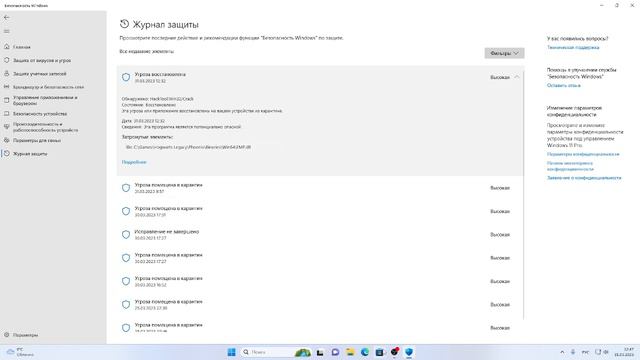Image resolution: width=640 pixels, height=360 pixels.
Task: Expand the 'Исправление не завершено' entry
Action: [320, 234]
